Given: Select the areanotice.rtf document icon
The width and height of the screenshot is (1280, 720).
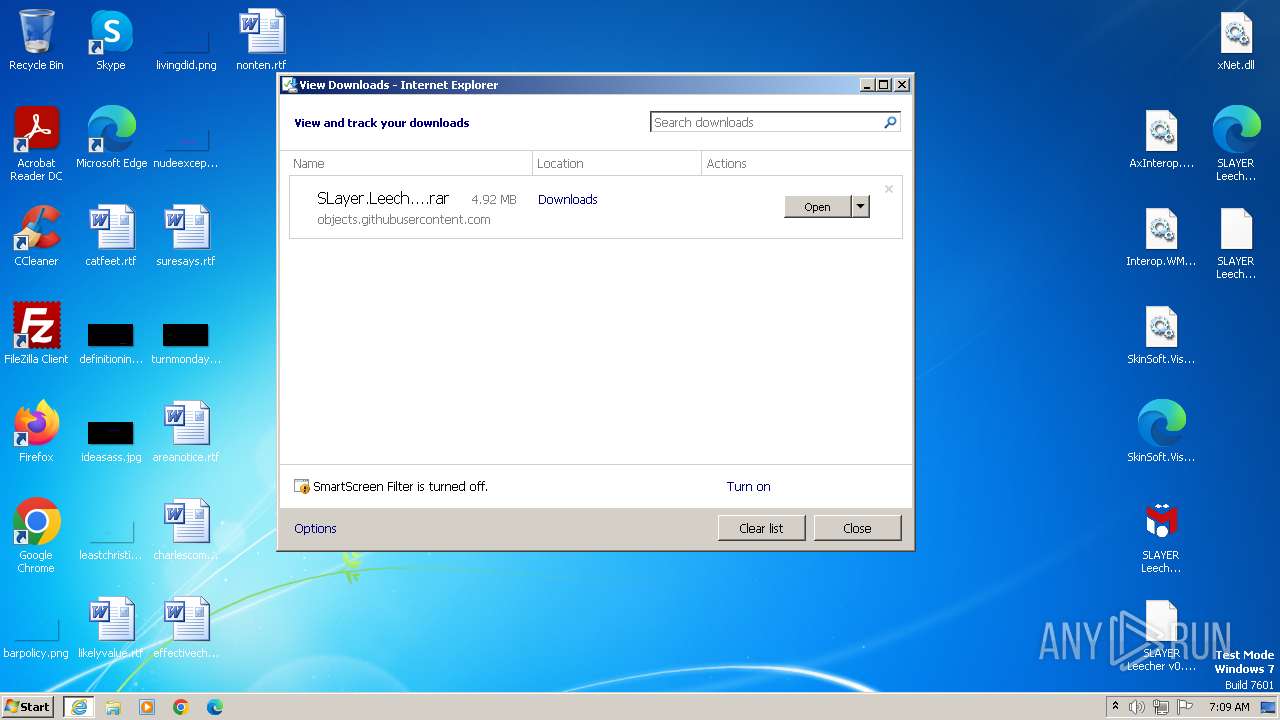Looking at the screenshot, I should coord(186,432).
